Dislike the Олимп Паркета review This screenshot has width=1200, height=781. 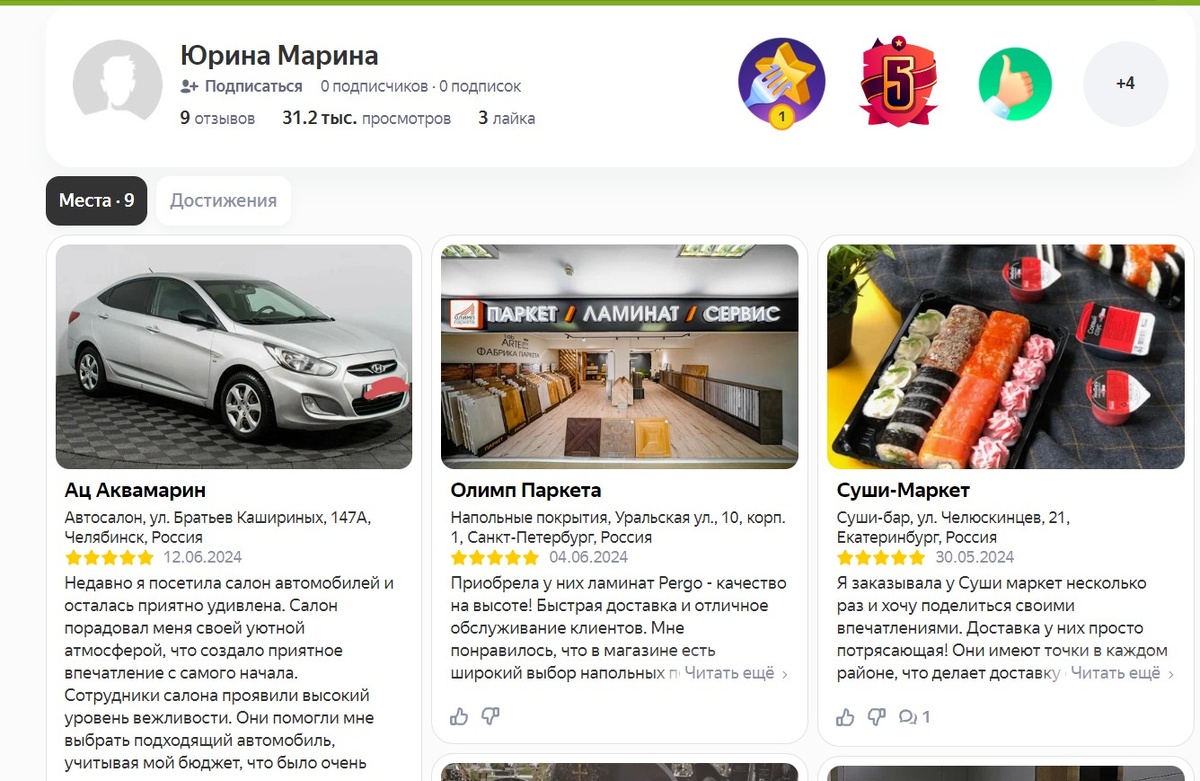(491, 716)
